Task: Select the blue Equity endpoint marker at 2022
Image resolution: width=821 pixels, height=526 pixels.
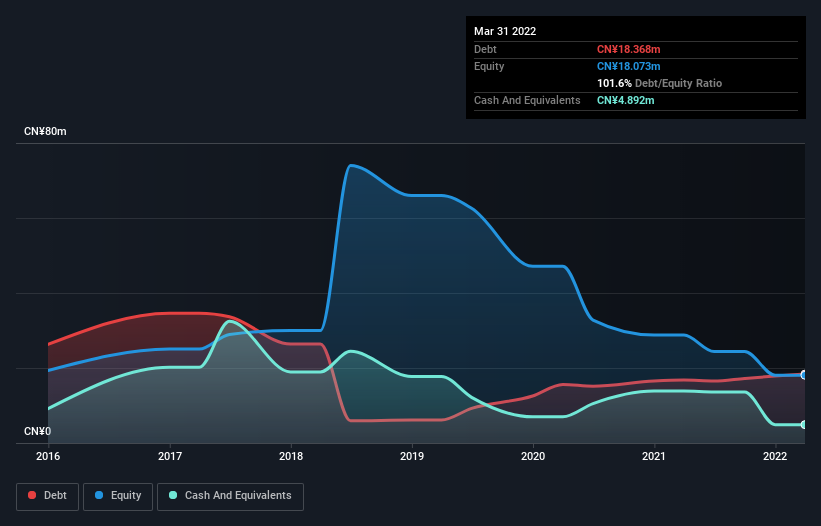Action: [x=804, y=375]
